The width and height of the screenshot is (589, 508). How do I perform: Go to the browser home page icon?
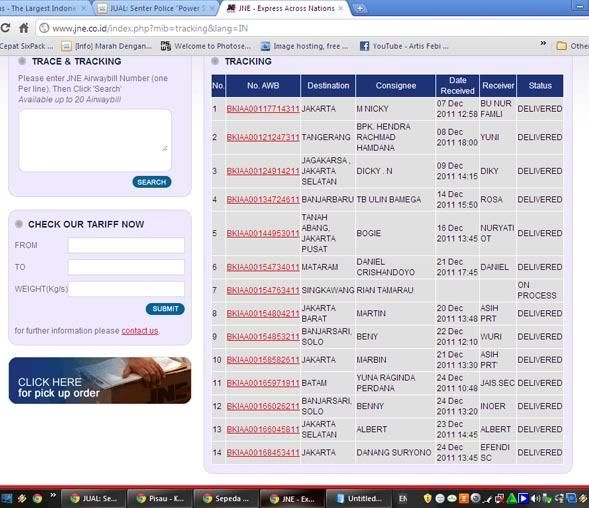(x=24, y=28)
